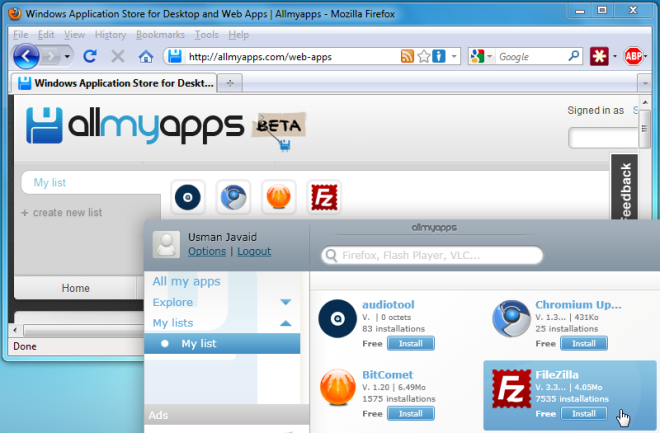Screen dimensions: 660x433
Task: Open the File menu
Action: 21,35
